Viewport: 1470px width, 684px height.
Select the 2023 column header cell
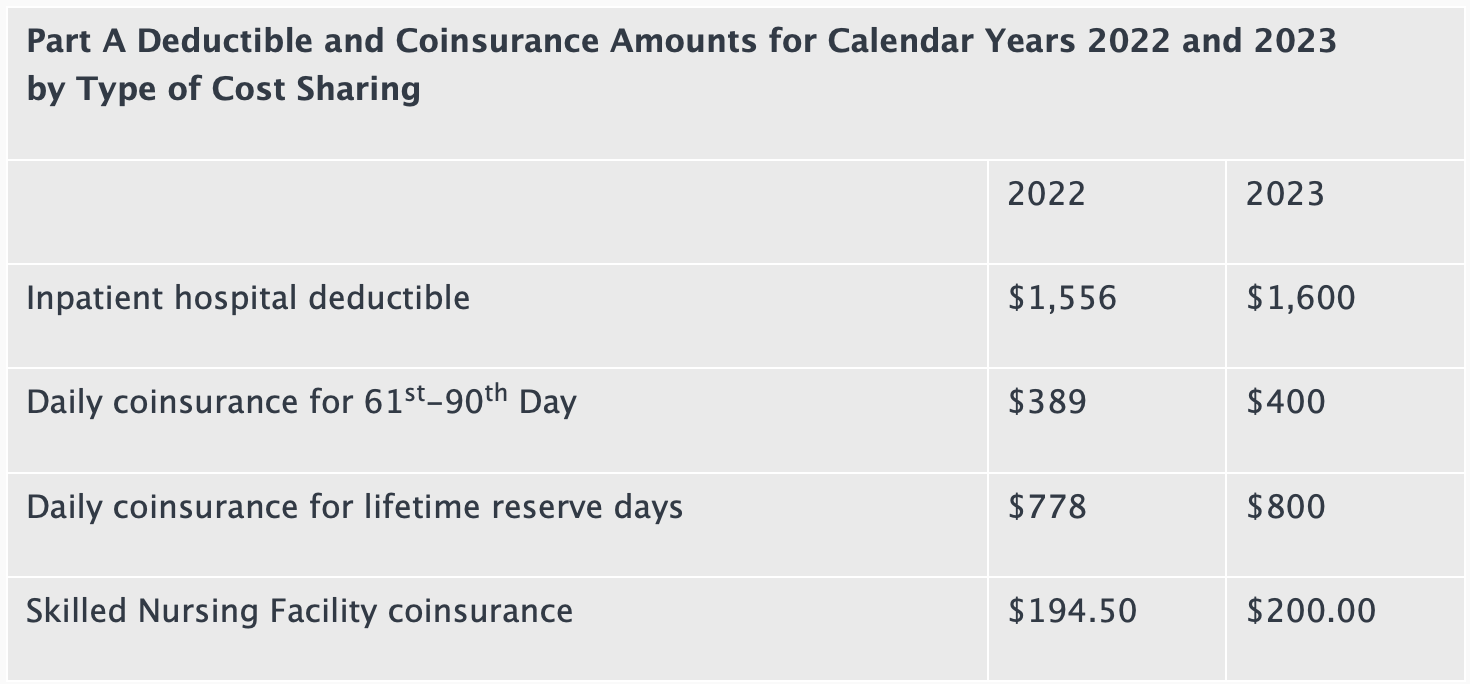pos(1285,193)
